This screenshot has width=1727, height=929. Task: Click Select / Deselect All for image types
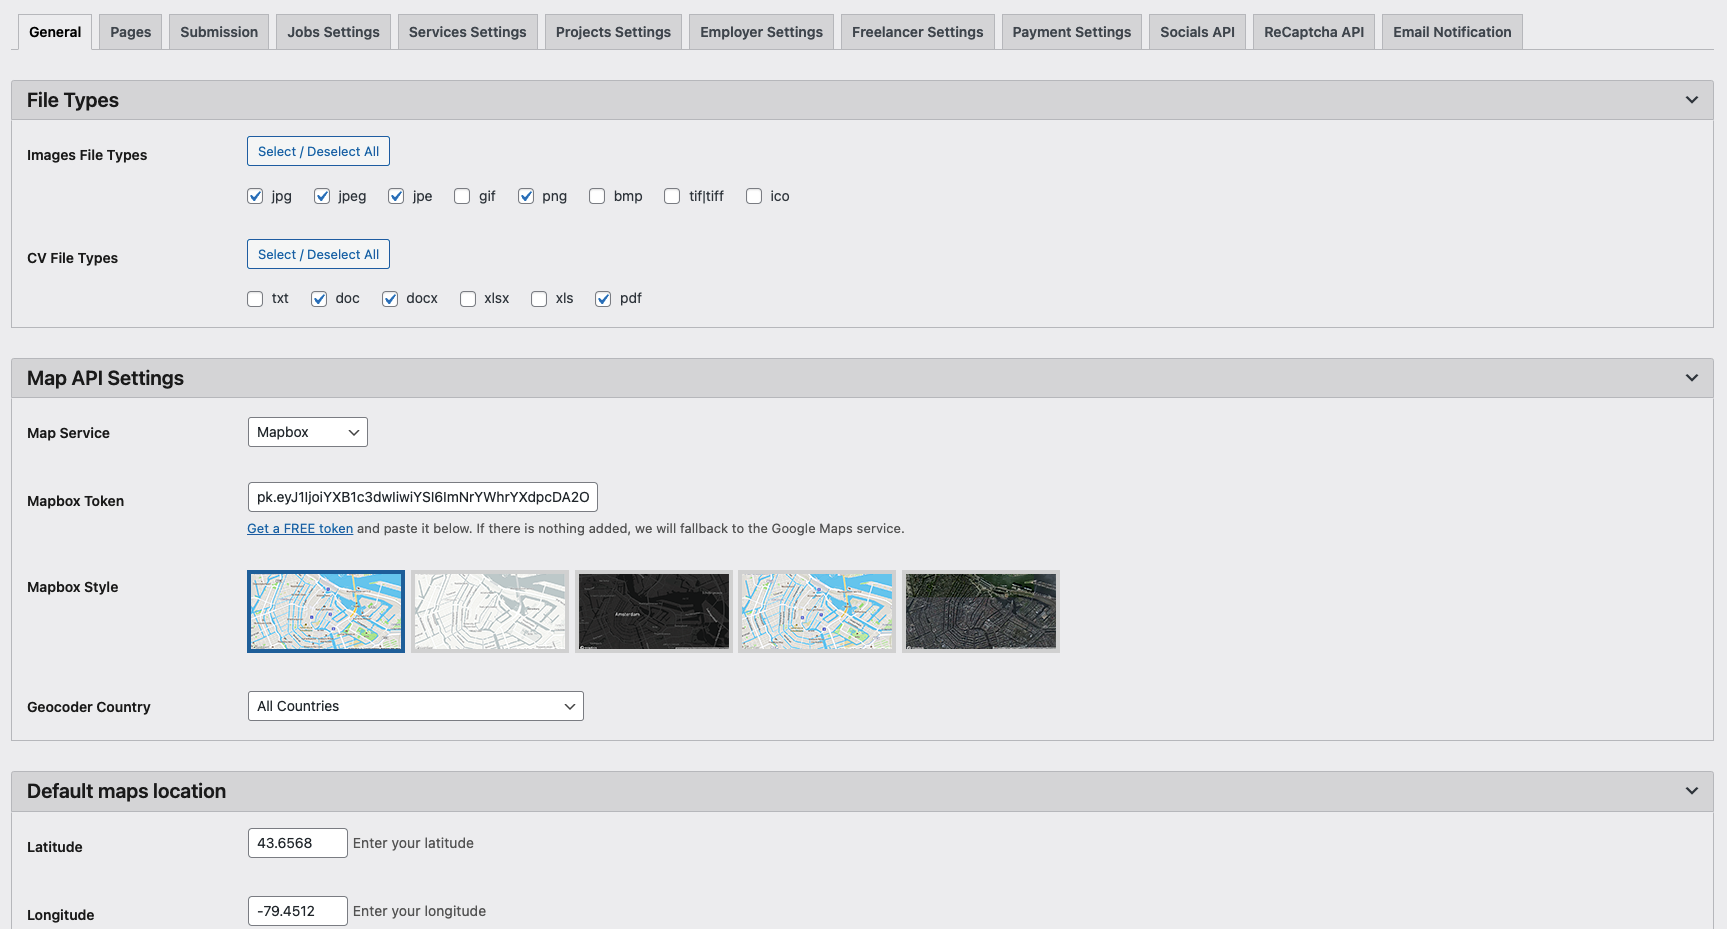click(x=318, y=151)
